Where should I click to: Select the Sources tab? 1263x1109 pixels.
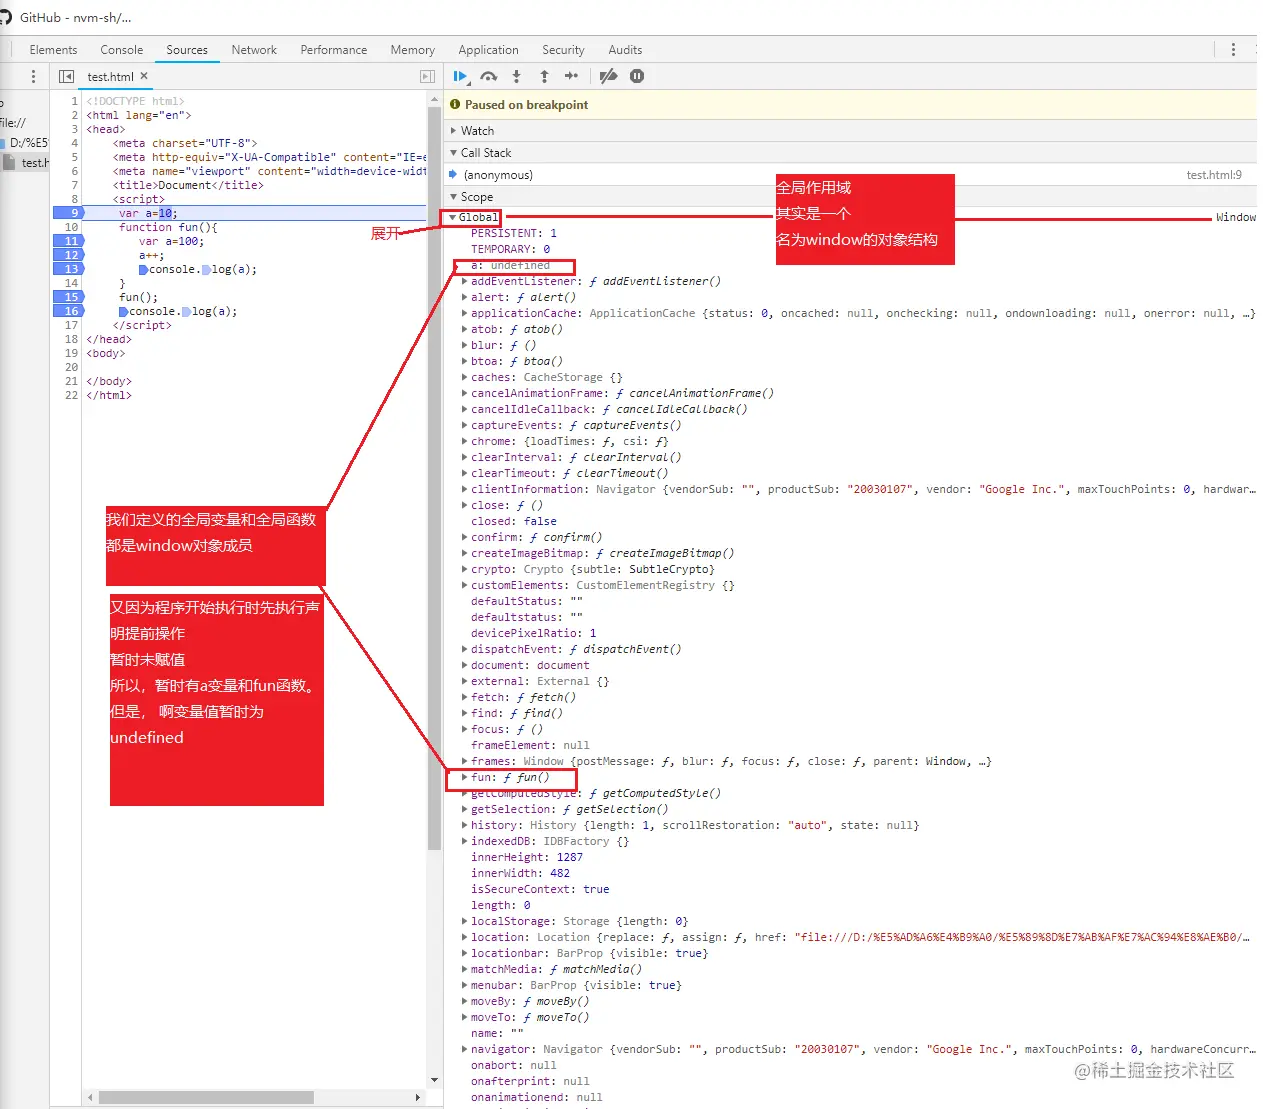pyautogui.click(x=187, y=50)
